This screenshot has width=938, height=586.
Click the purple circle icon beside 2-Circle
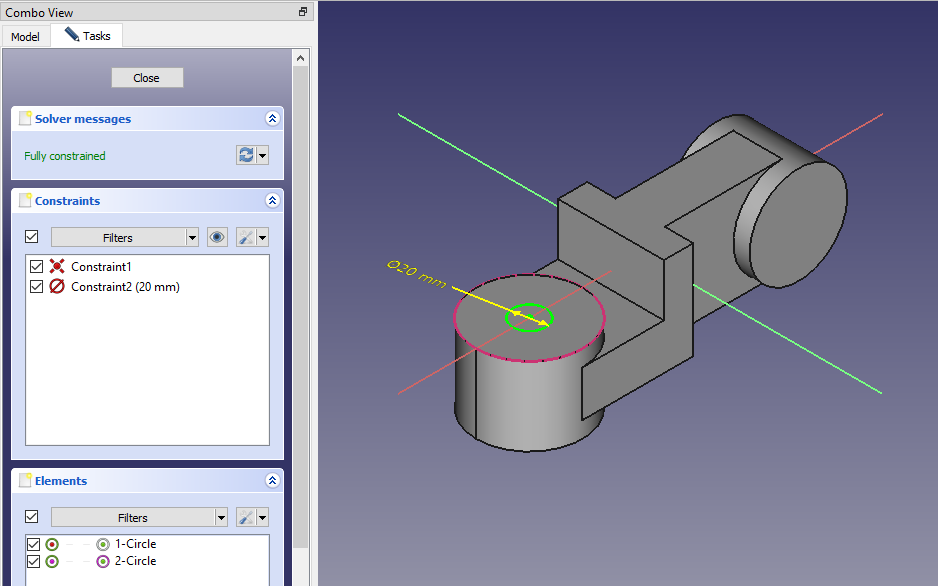pos(103,561)
